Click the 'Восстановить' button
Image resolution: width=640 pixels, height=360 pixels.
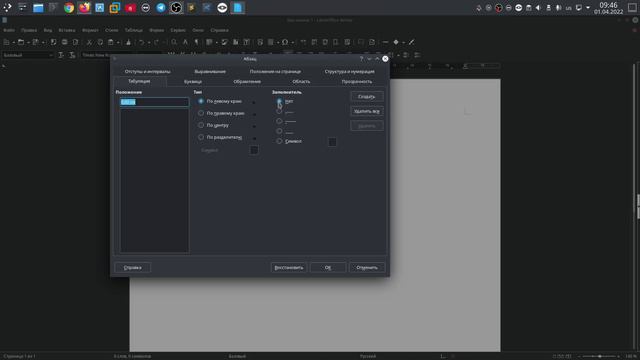point(289,267)
